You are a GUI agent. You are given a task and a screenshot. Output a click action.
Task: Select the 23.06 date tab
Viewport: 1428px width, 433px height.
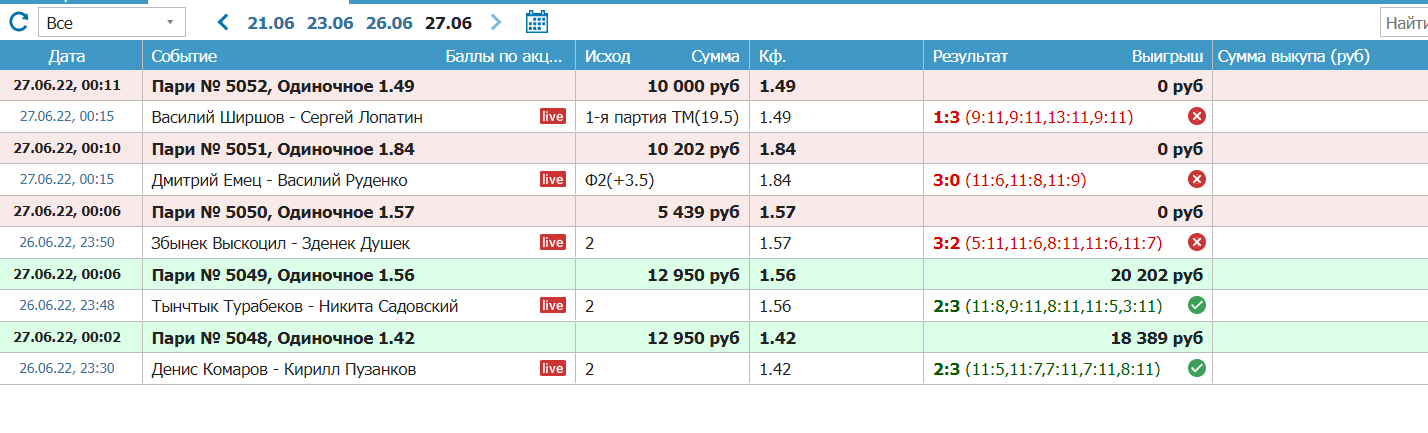(330, 23)
